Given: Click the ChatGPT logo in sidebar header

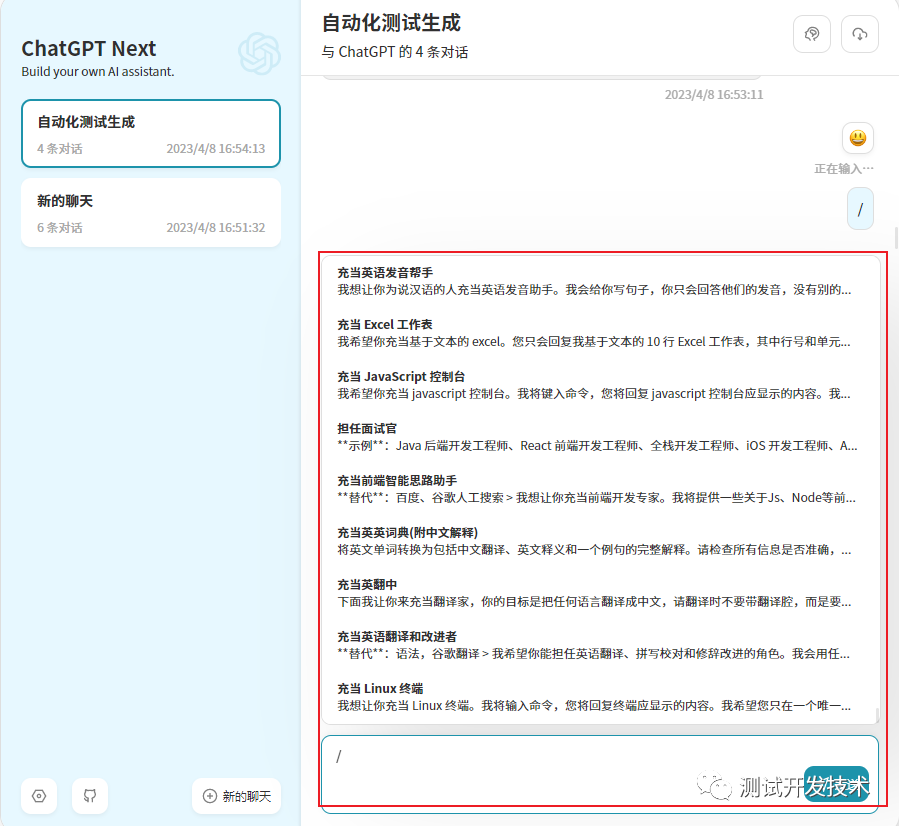Looking at the screenshot, I should click(x=259, y=54).
